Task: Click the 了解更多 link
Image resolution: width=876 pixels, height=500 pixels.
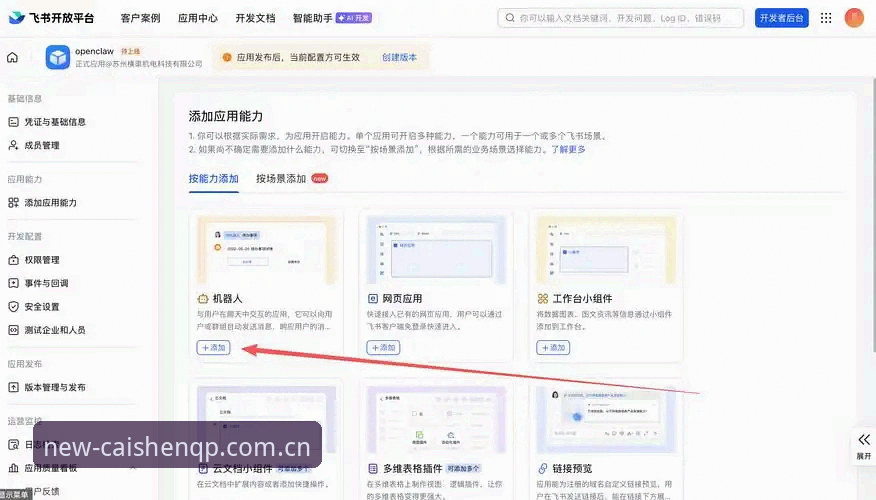Action: tap(569, 150)
